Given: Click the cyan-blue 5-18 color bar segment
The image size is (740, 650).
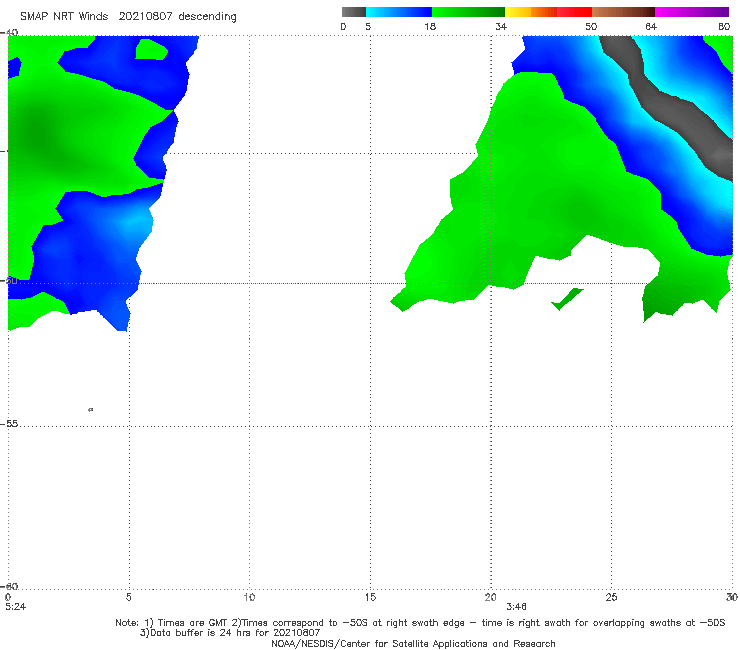Looking at the screenshot, I should (399, 12).
